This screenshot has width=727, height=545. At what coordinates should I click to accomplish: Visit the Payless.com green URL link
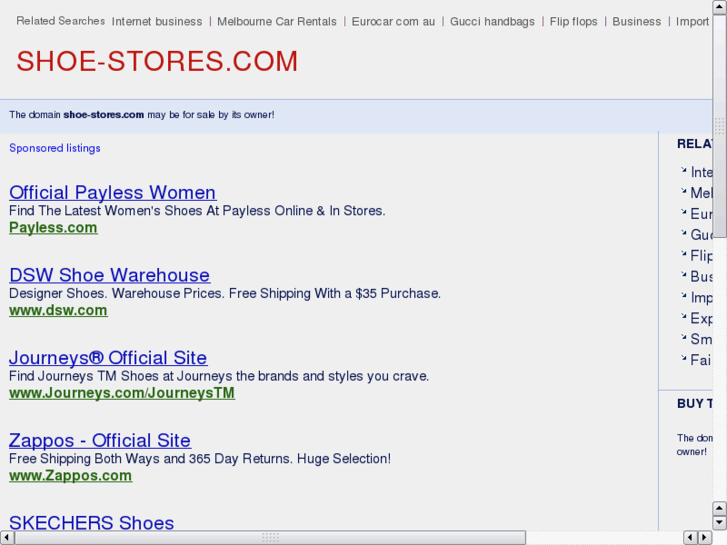[x=53, y=228]
